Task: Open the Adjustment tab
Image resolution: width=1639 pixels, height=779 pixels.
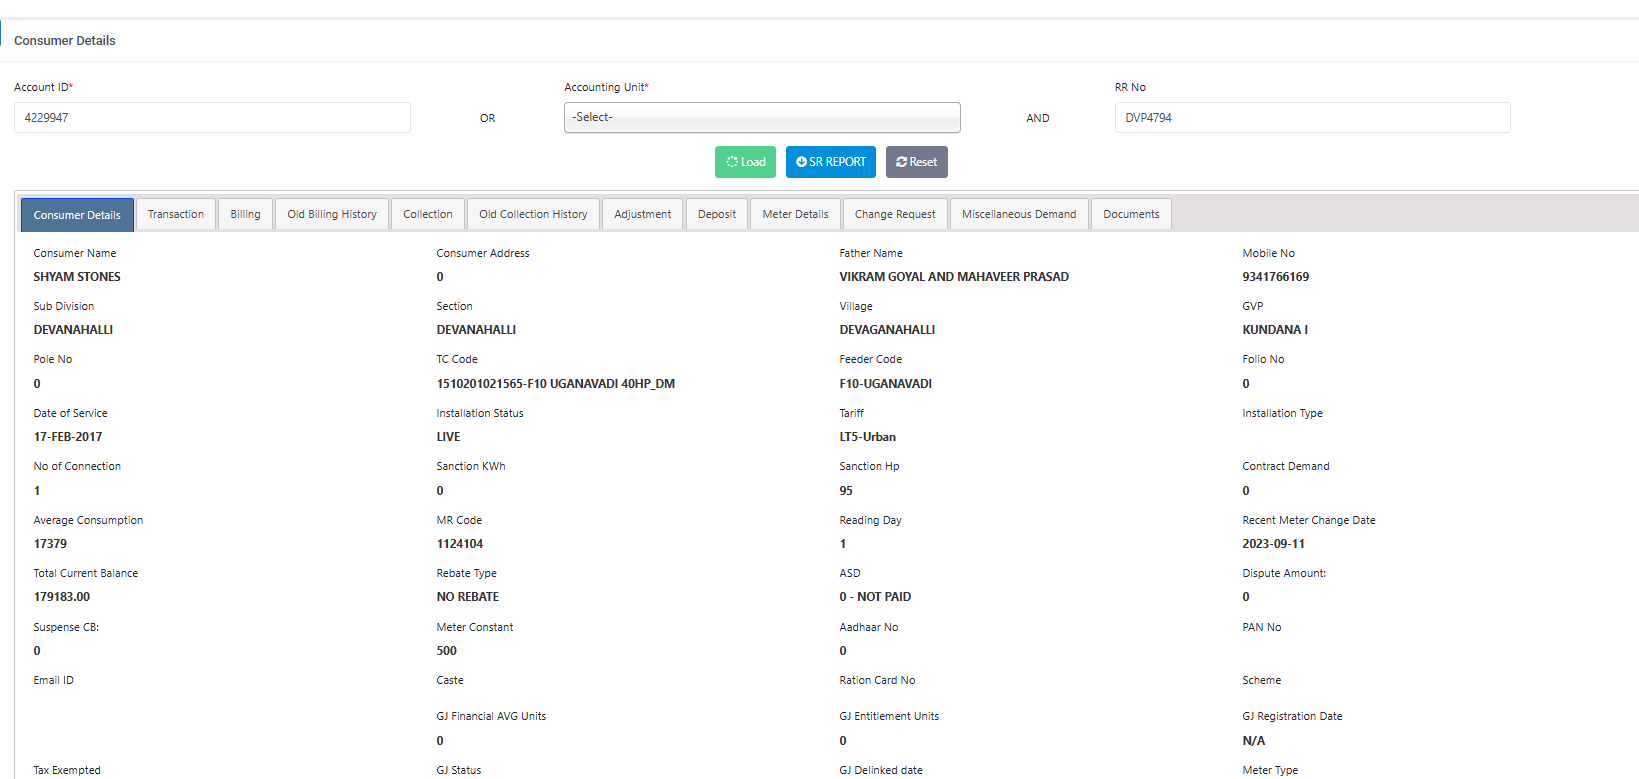Action: click(643, 214)
